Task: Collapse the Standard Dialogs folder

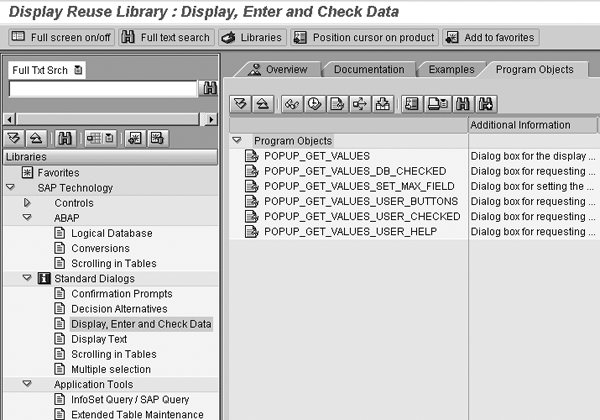Action: (x=27, y=278)
